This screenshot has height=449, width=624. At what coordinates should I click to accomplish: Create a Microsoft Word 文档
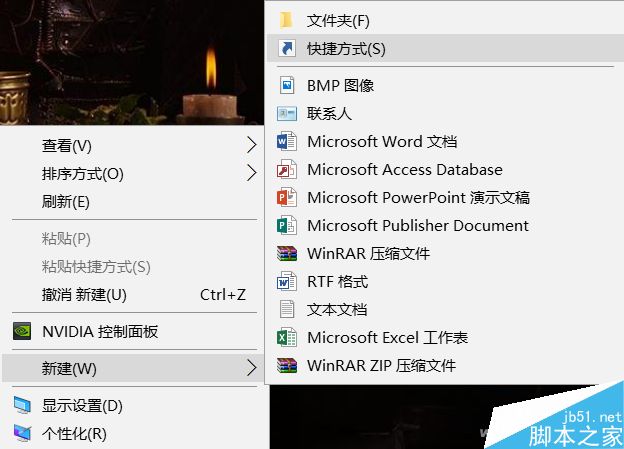coord(445,141)
